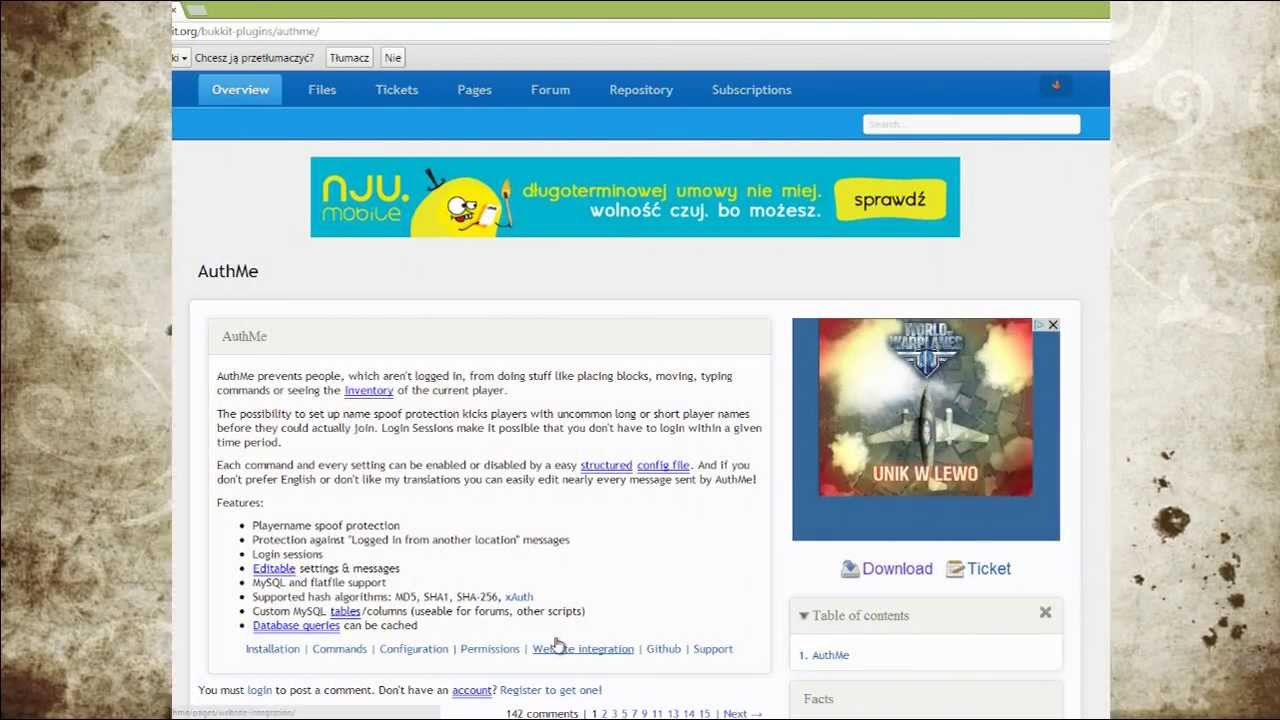Screen dimensions: 1280x720
Task: Close the World of Warplanes ad
Action: [1052, 325]
